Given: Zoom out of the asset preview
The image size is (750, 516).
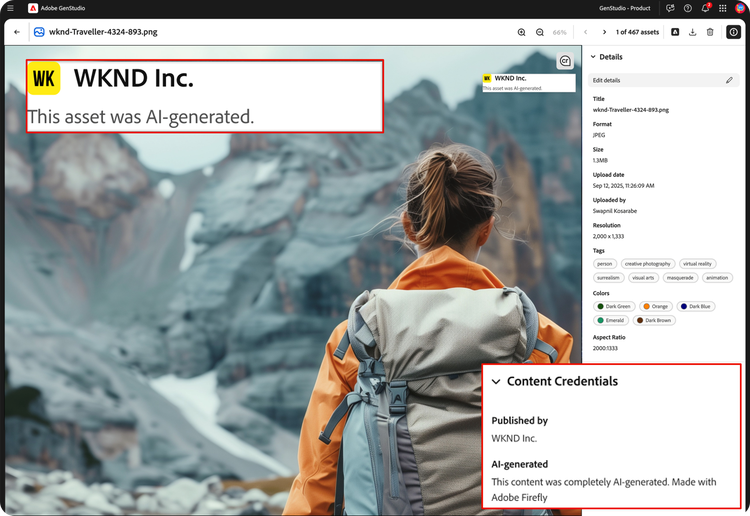Looking at the screenshot, I should pos(540,32).
